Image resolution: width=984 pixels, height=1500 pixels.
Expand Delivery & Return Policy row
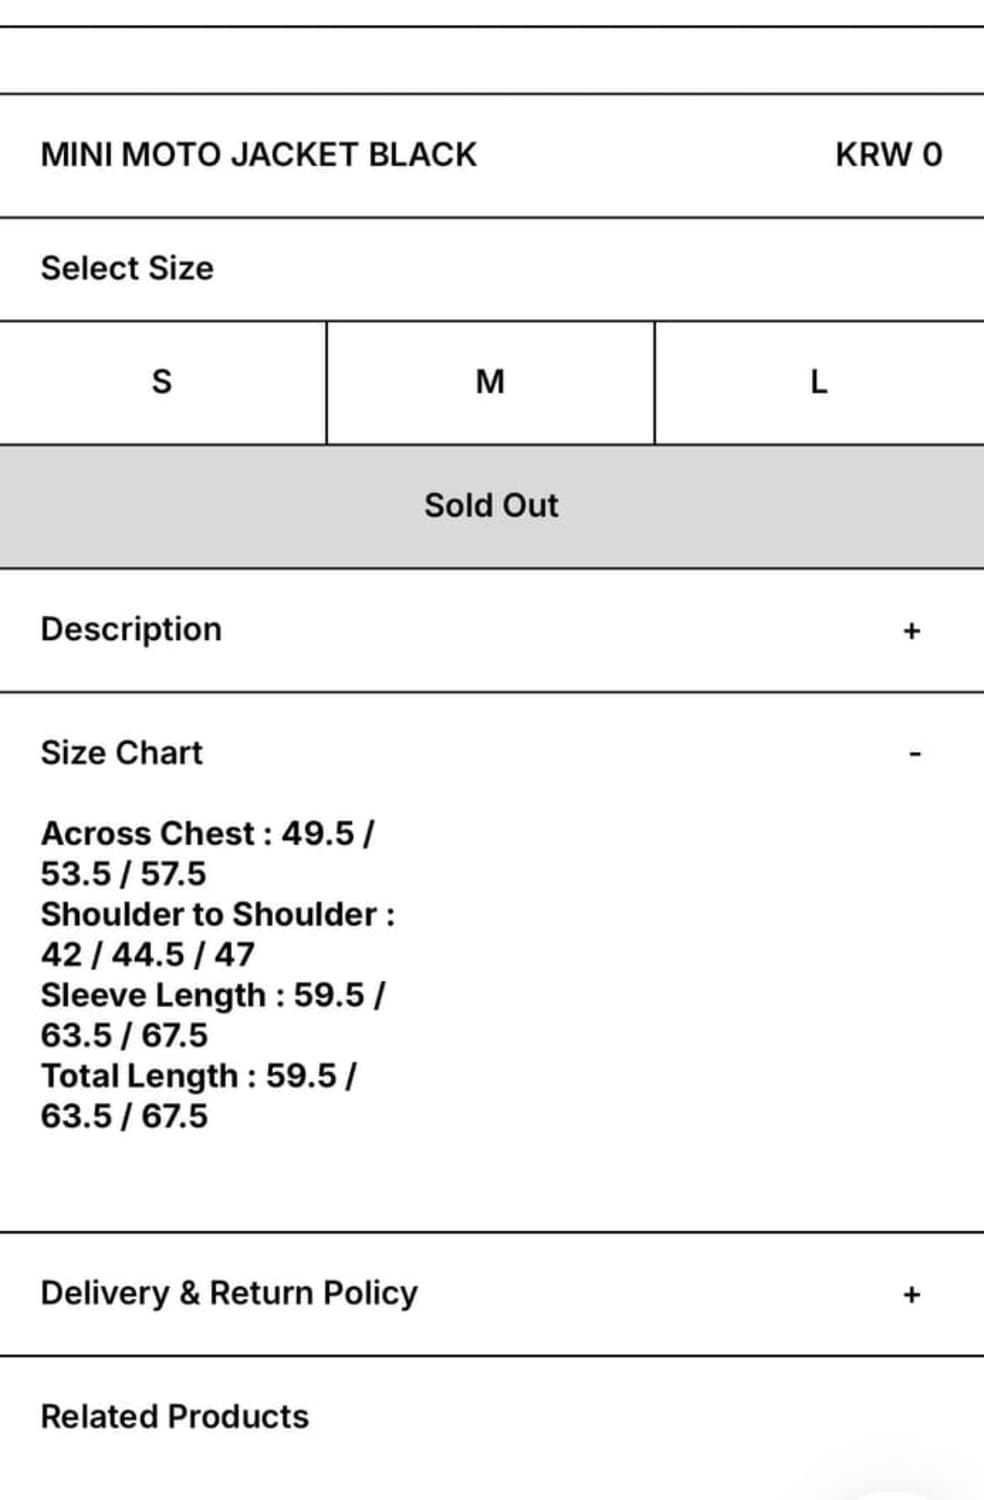(229, 1294)
